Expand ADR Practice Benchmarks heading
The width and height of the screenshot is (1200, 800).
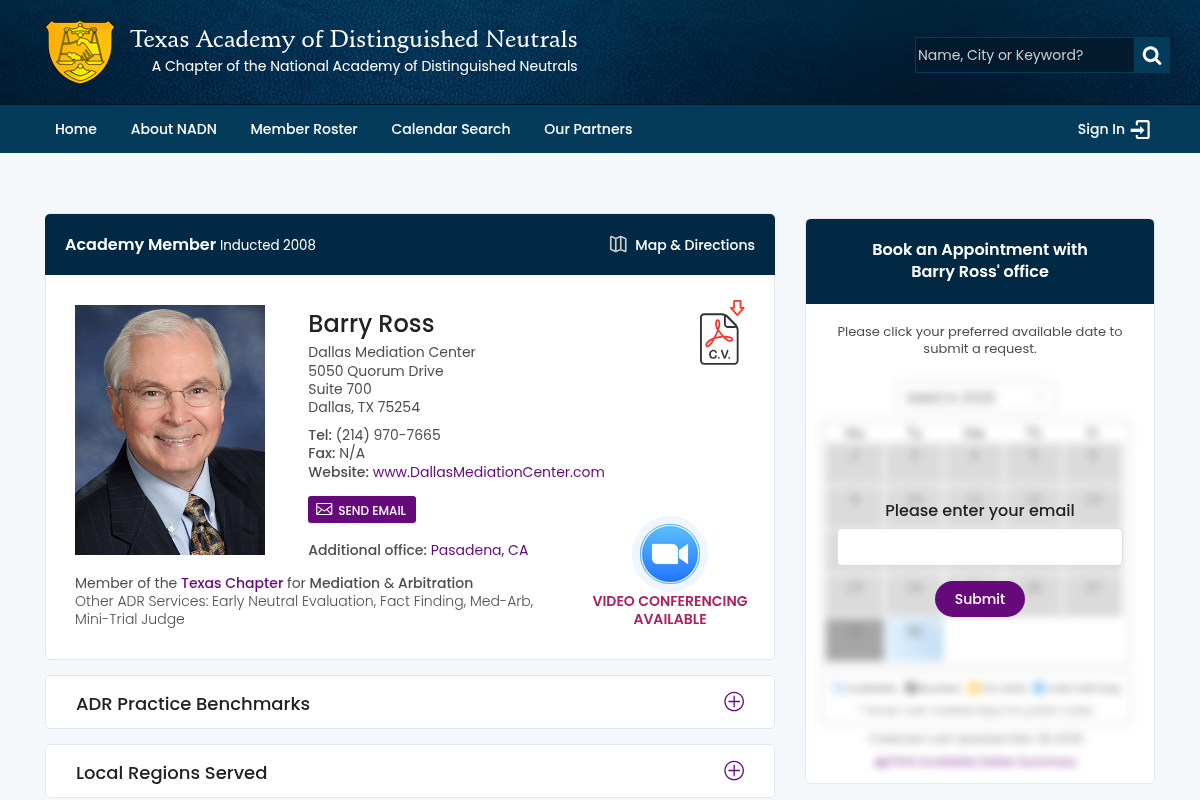click(x=193, y=704)
